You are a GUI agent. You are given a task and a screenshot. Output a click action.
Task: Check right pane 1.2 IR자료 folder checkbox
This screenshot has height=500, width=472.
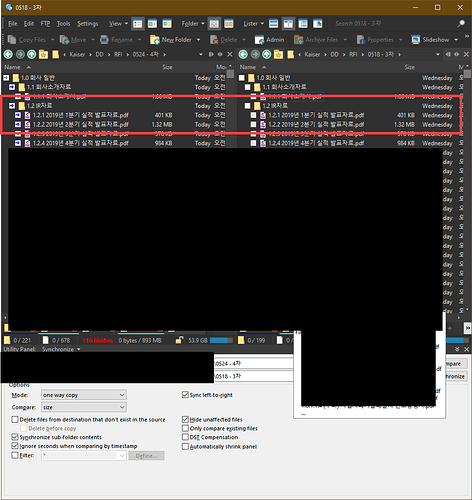point(247,106)
